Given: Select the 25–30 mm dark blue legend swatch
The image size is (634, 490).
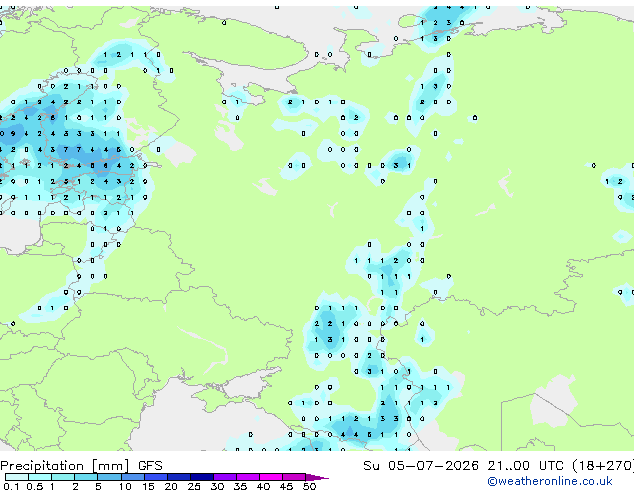Looking at the screenshot, I should pos(201,477).
